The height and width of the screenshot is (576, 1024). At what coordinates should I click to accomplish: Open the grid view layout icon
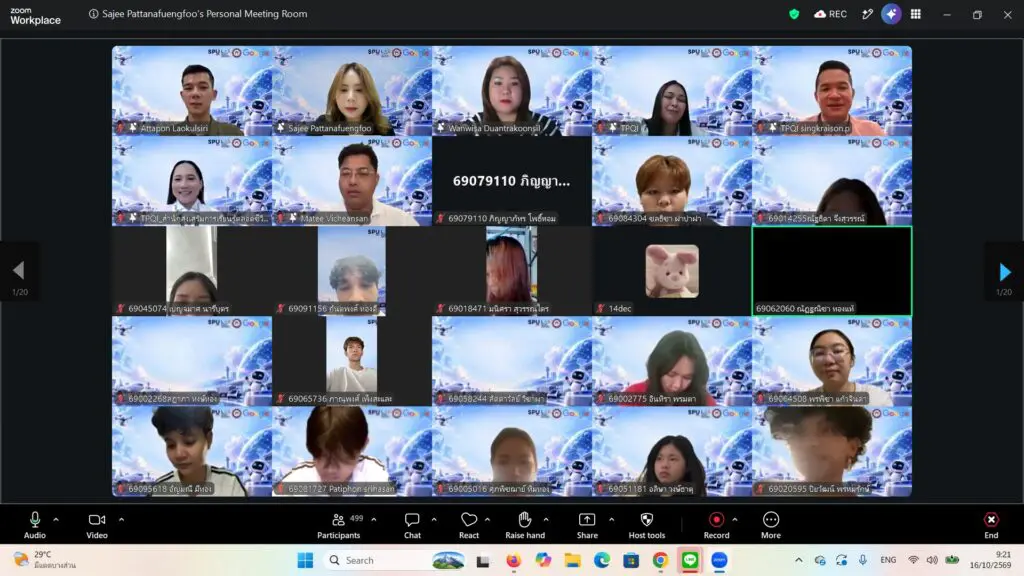pos(916,14)
